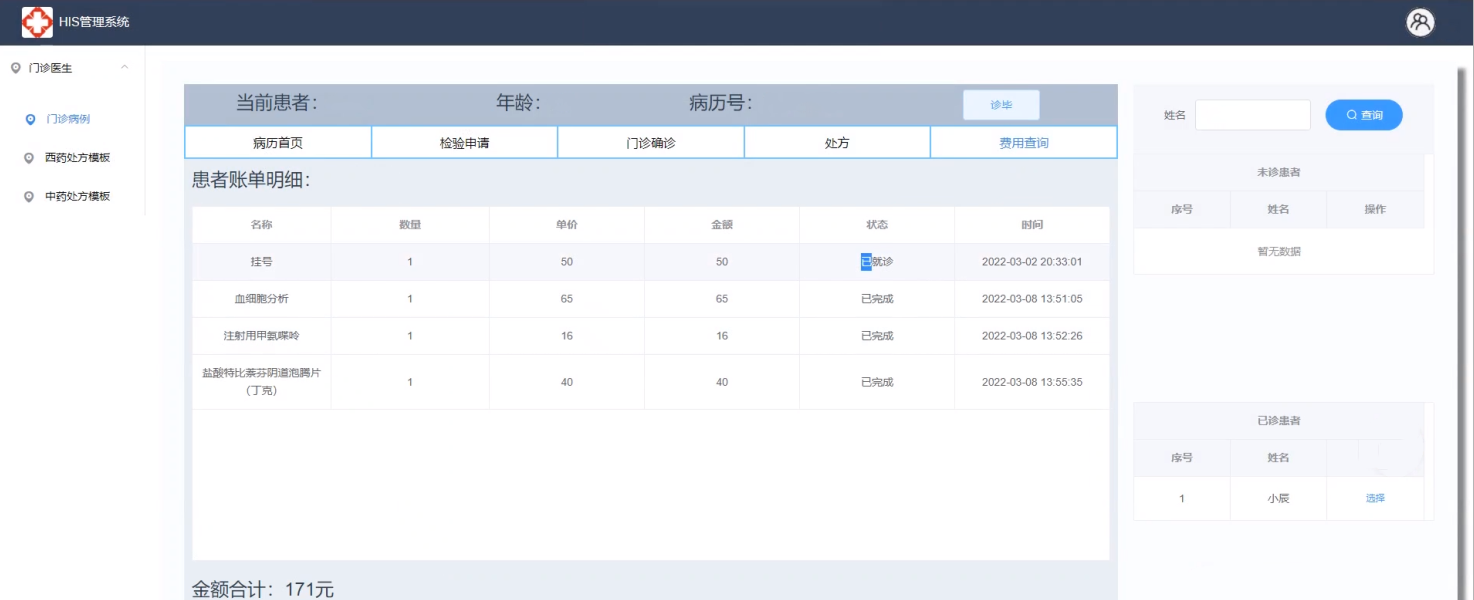1474x600 pixels.
Task: Click the pin icon beside 中药处方模板
Action: [x=30, y=197]
